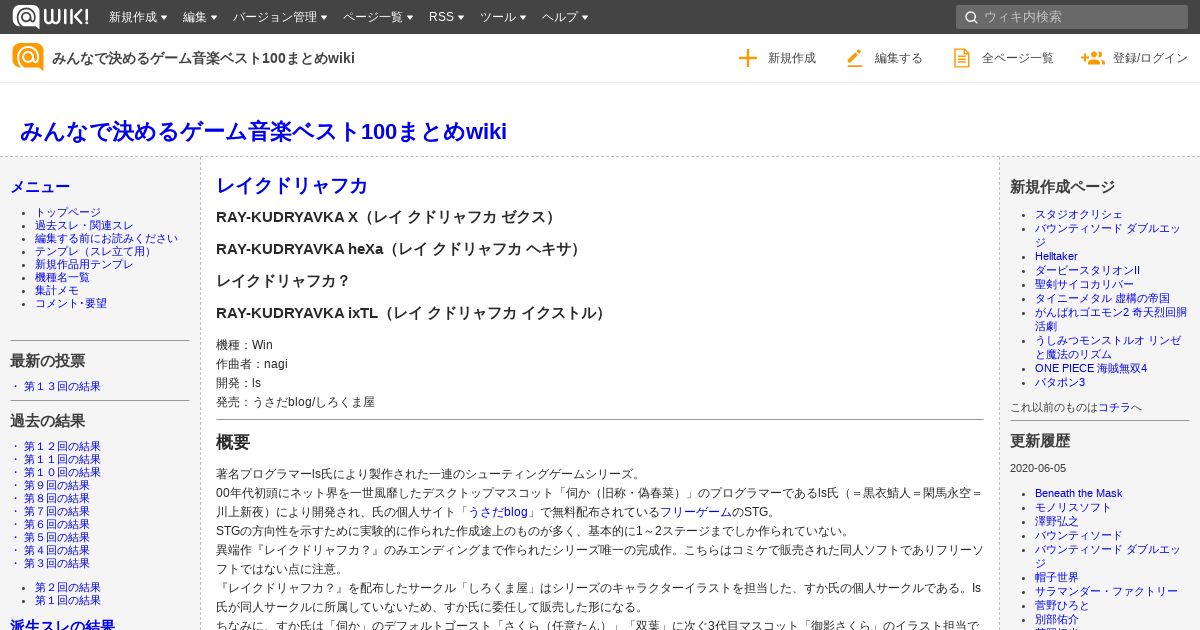Open 第１２回の結果 link
Image resolution: width=1200 pixels, height=630 pixels.
click(x=62, y=446)
